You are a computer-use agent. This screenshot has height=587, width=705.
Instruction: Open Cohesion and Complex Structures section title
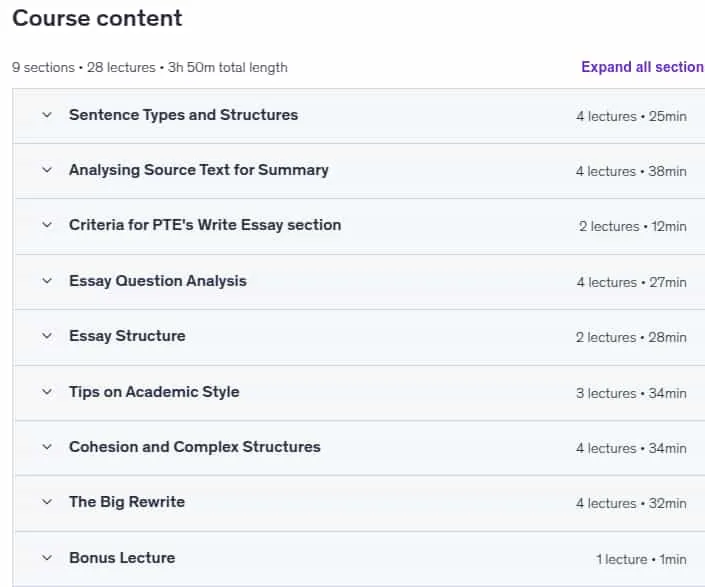(x=195, y=447)
